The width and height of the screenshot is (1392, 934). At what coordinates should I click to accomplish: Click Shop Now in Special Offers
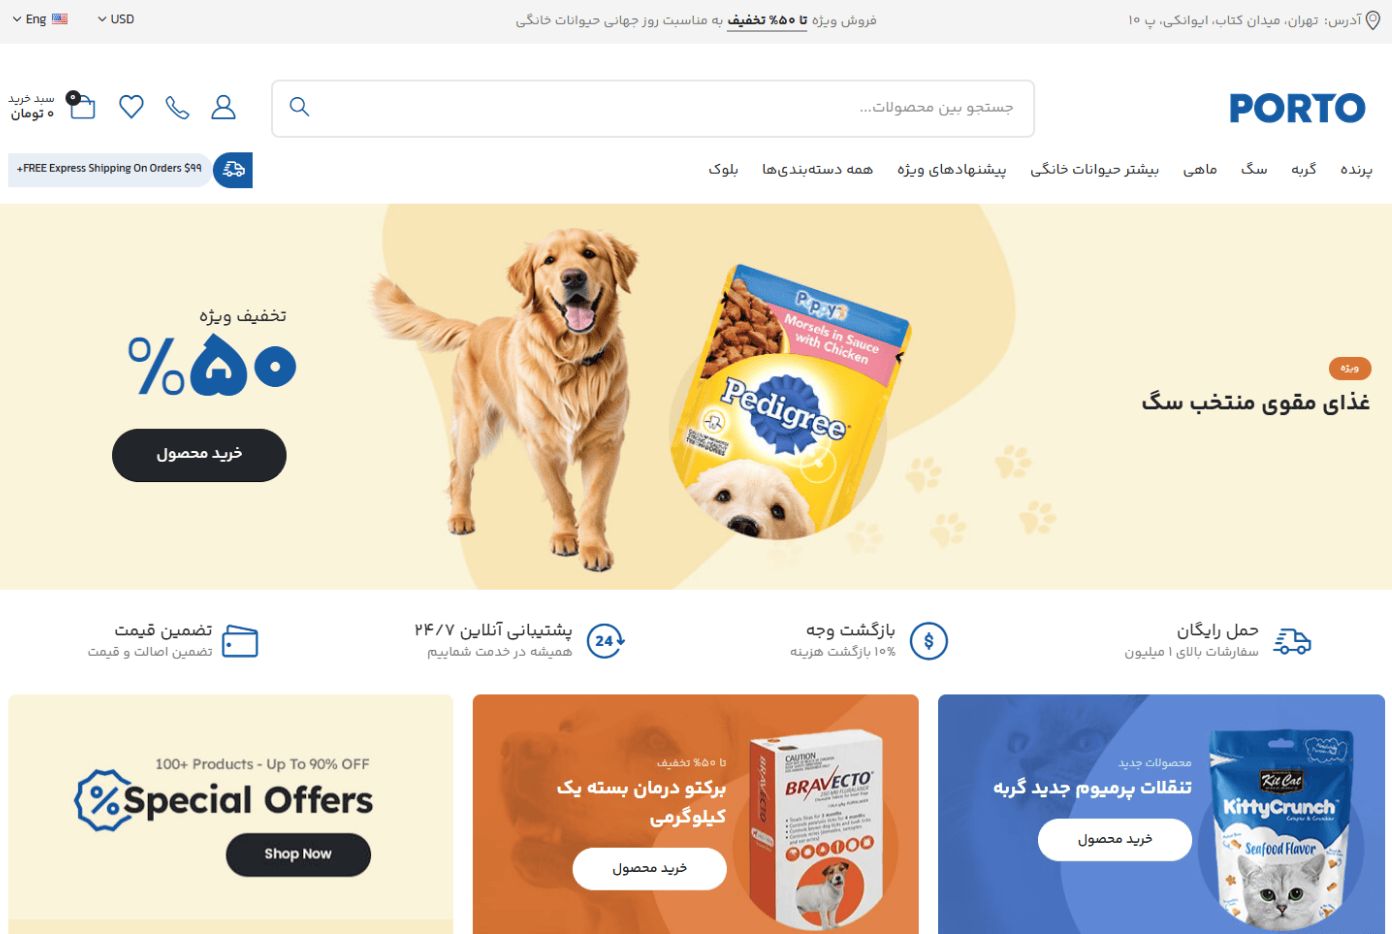click(298, 854)
